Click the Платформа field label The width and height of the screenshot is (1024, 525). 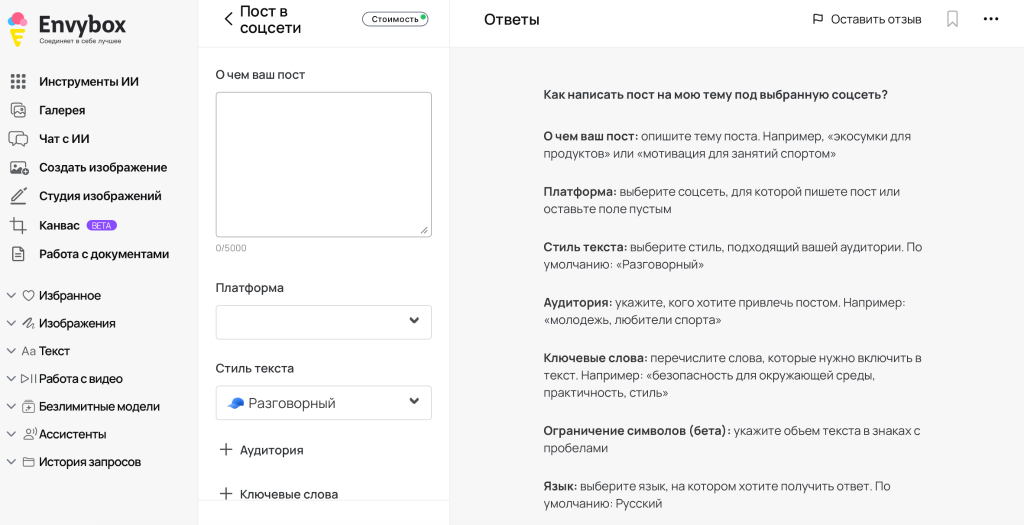coord(249,288)
